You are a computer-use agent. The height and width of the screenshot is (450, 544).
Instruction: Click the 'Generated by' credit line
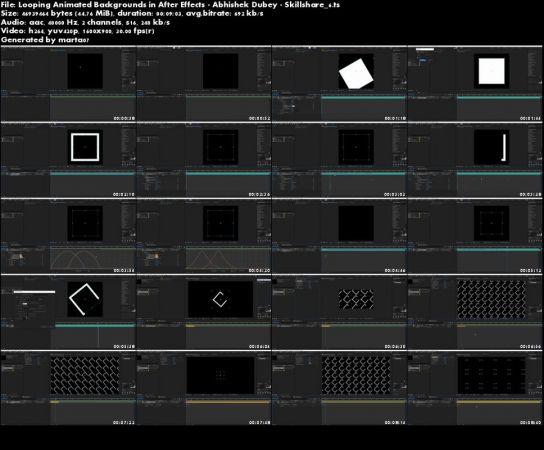point(45,40)
